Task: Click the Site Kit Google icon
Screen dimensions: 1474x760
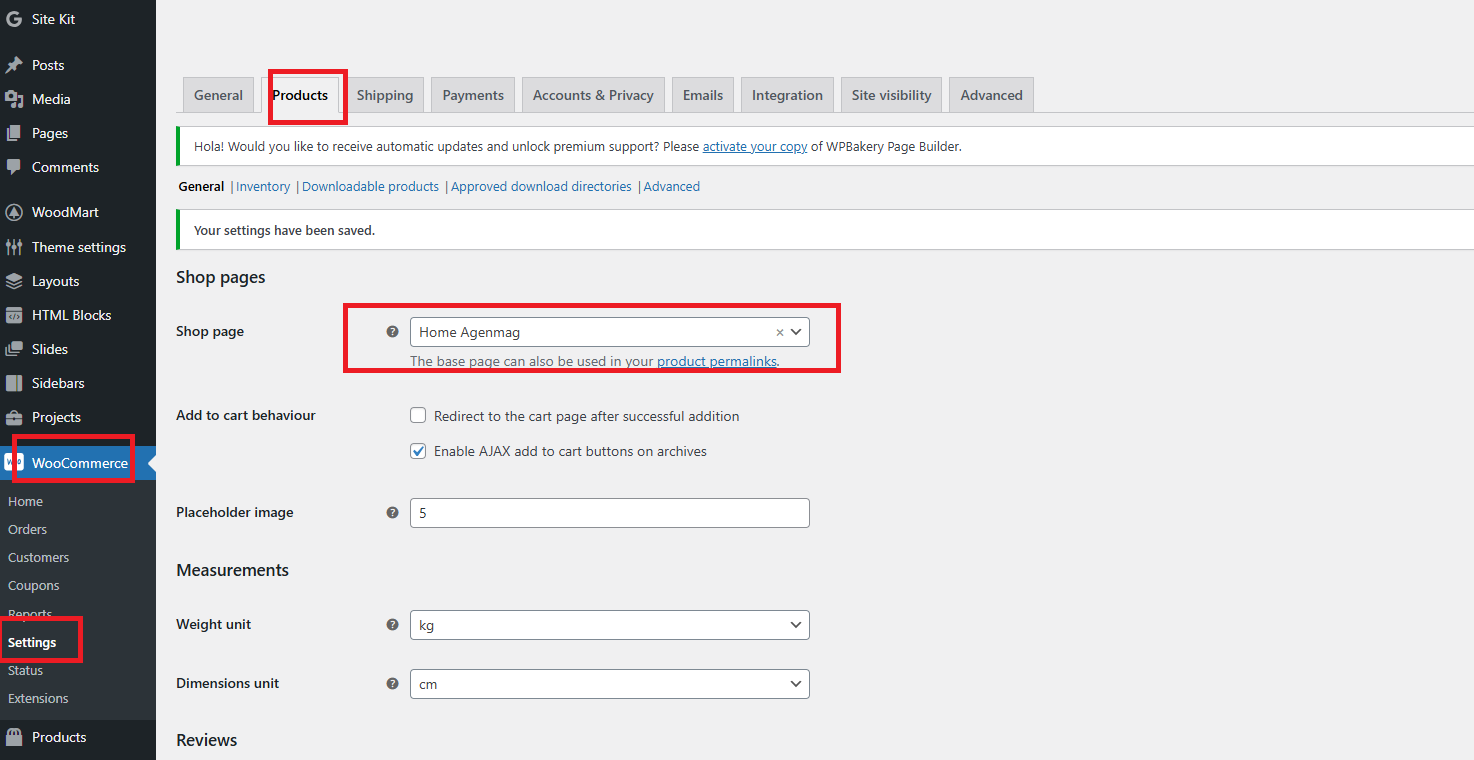Action: (14, 19)
